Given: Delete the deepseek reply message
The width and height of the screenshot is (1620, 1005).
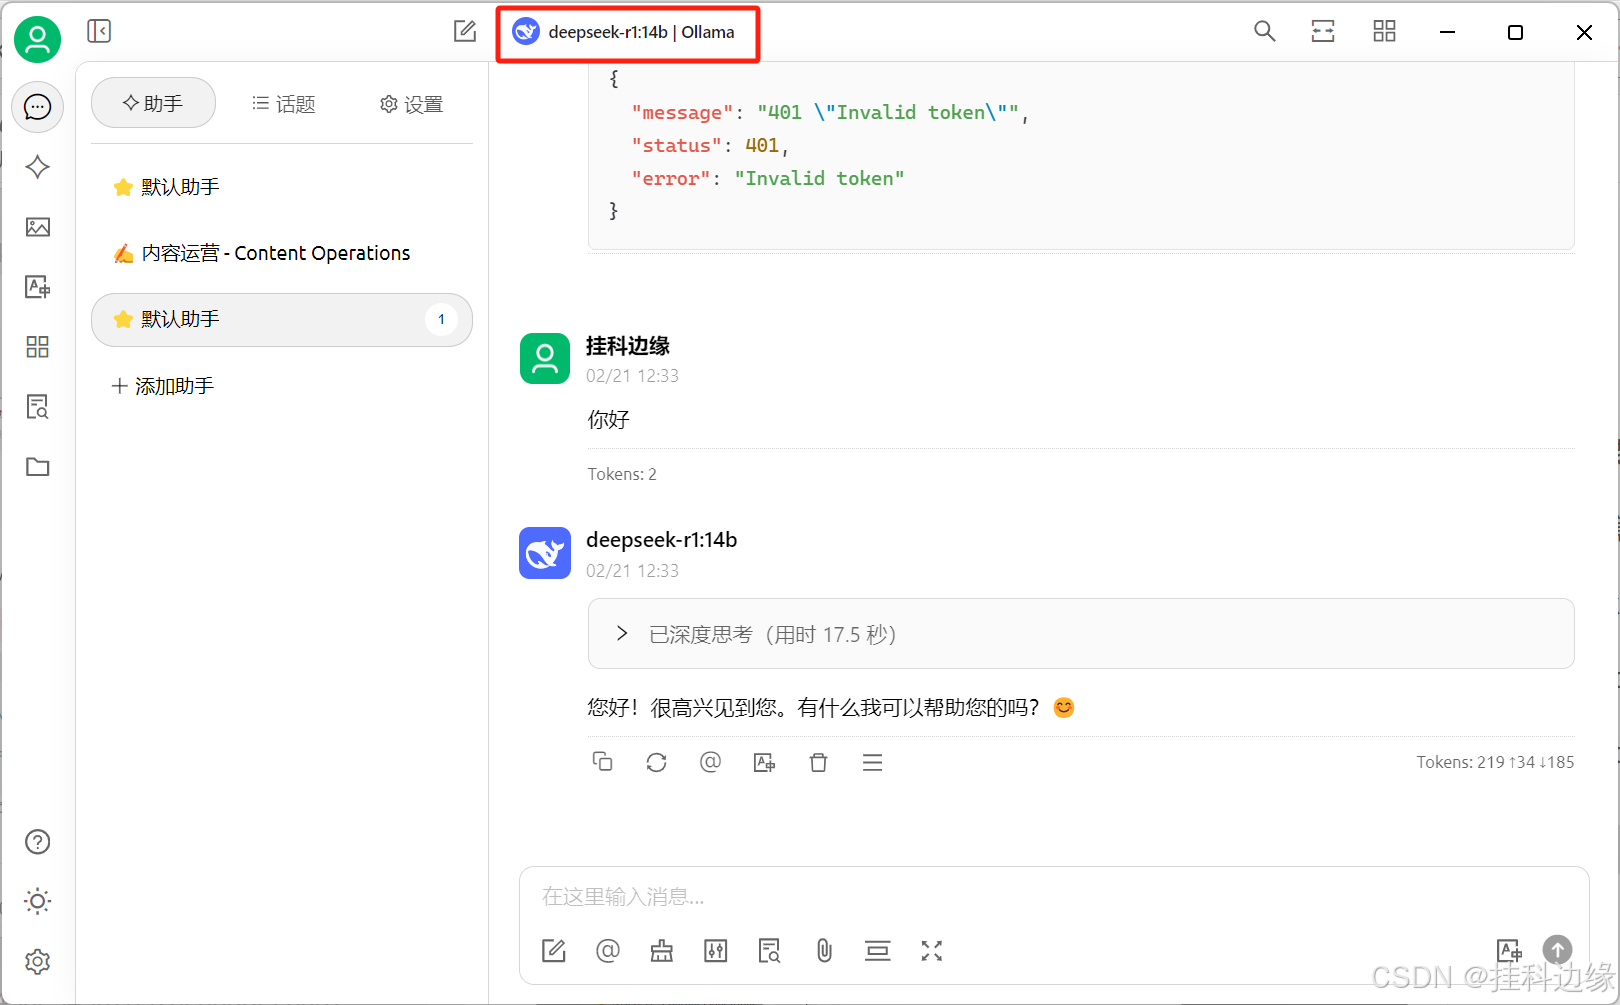Looking at the screenshot, I should 818,762.
